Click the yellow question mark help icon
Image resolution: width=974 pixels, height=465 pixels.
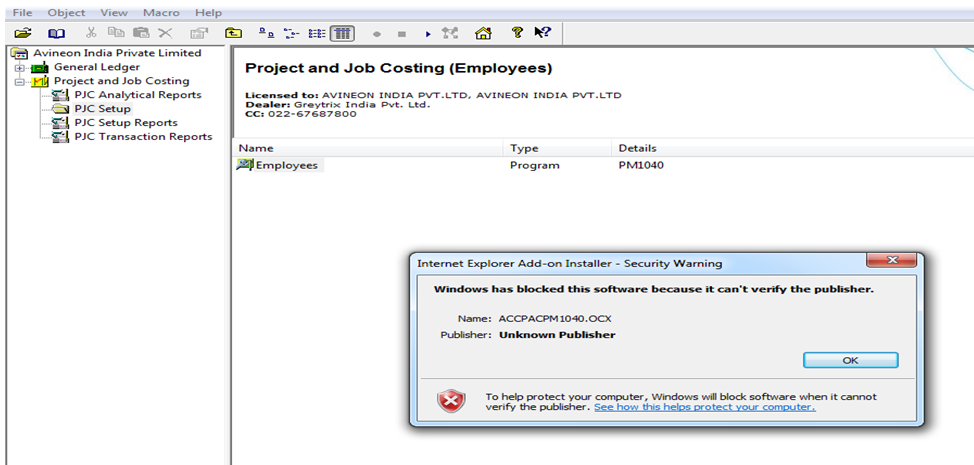[517, 33]
